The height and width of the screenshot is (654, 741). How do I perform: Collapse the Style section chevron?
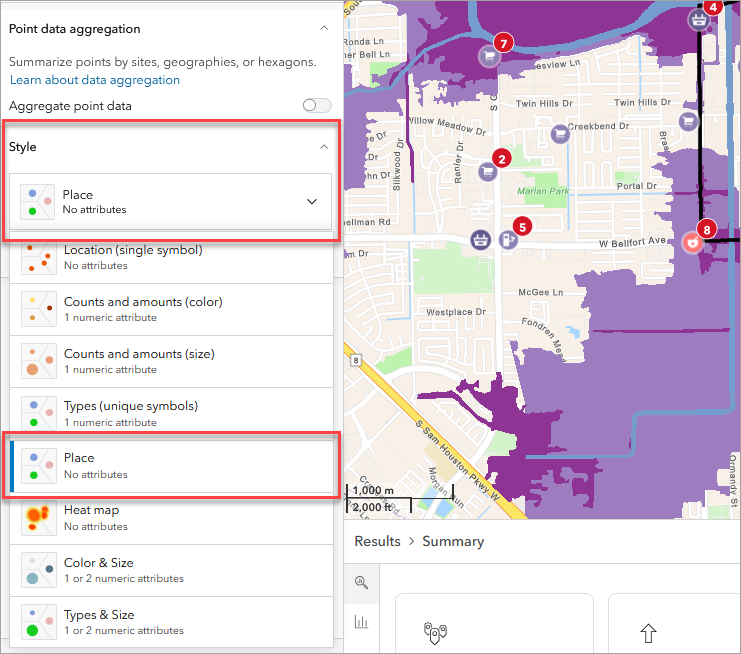[324, 146]
